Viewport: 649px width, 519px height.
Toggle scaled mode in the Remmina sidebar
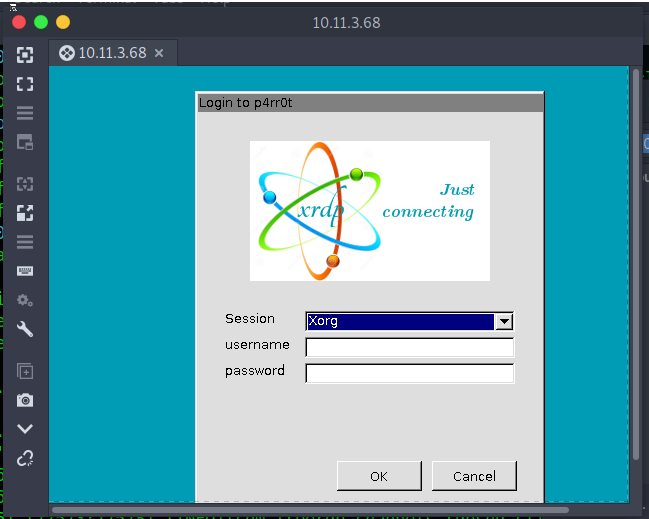coord(25,213)
